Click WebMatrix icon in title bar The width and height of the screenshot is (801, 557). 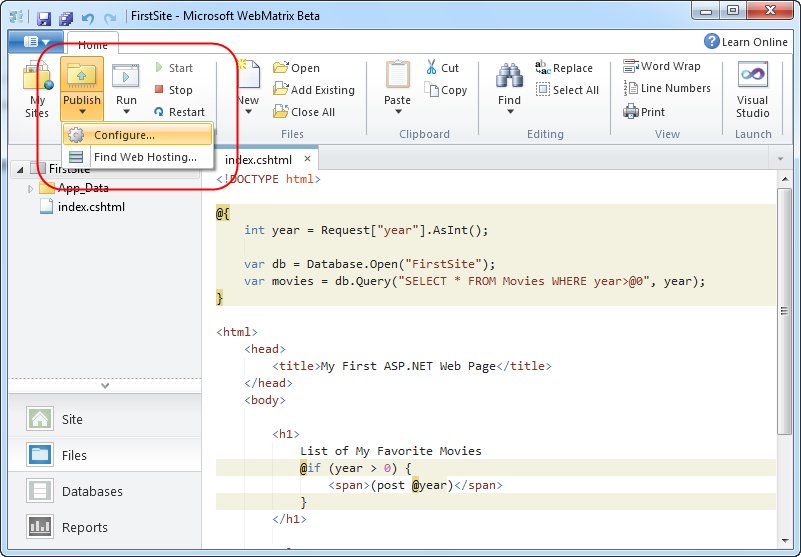17,17
